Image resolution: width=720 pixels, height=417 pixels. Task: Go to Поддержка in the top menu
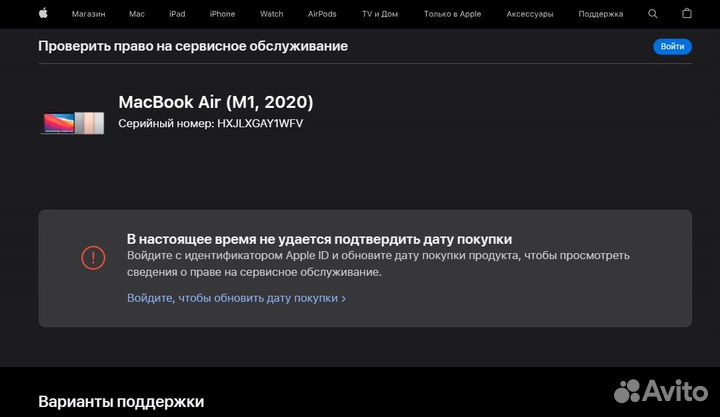click(601, 14)
